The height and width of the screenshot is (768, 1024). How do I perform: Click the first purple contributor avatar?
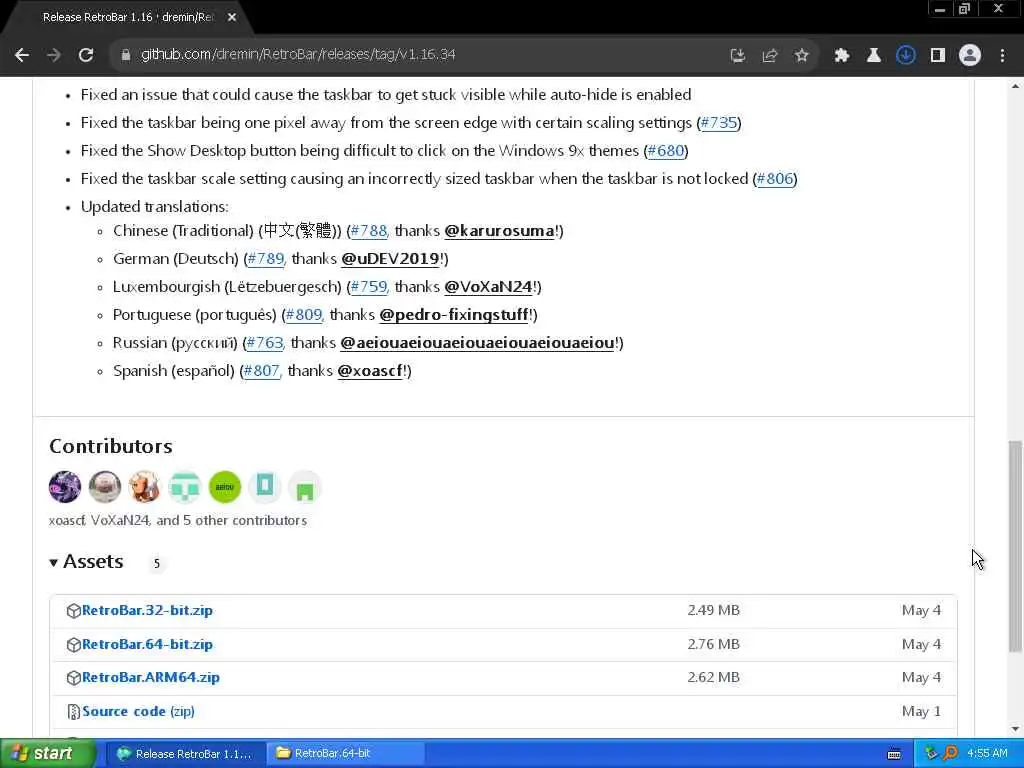point(65,487)
